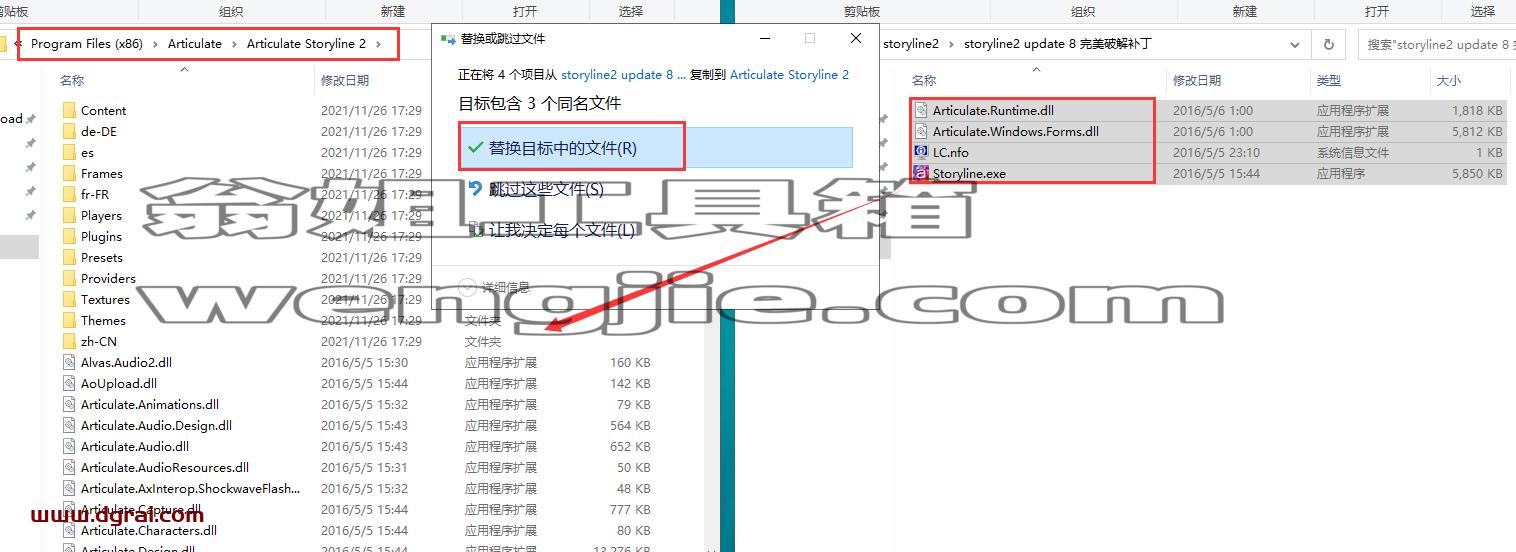Expand 详细信息 in the replace dialog
Viewport: 1516px width, 552px height.
pyautogui.click(x=494, y=287)
